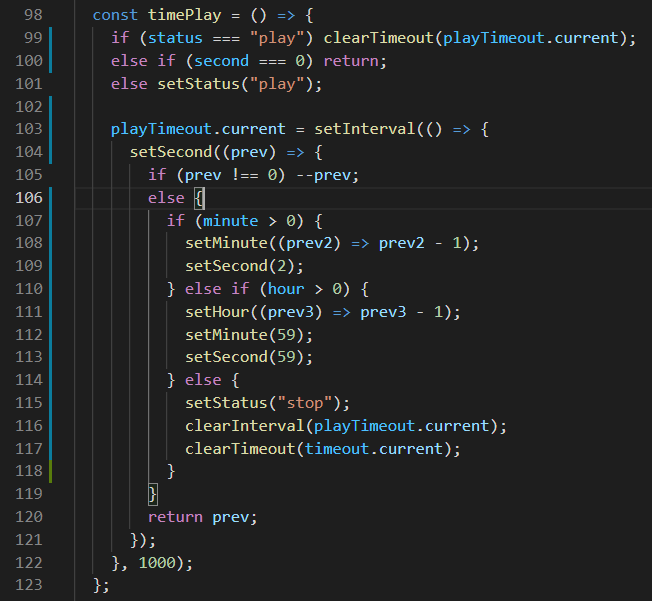Viewport: 652px width, 601px height.
Task: Click setInterval on line 103
Action: (x=365, y=129)
